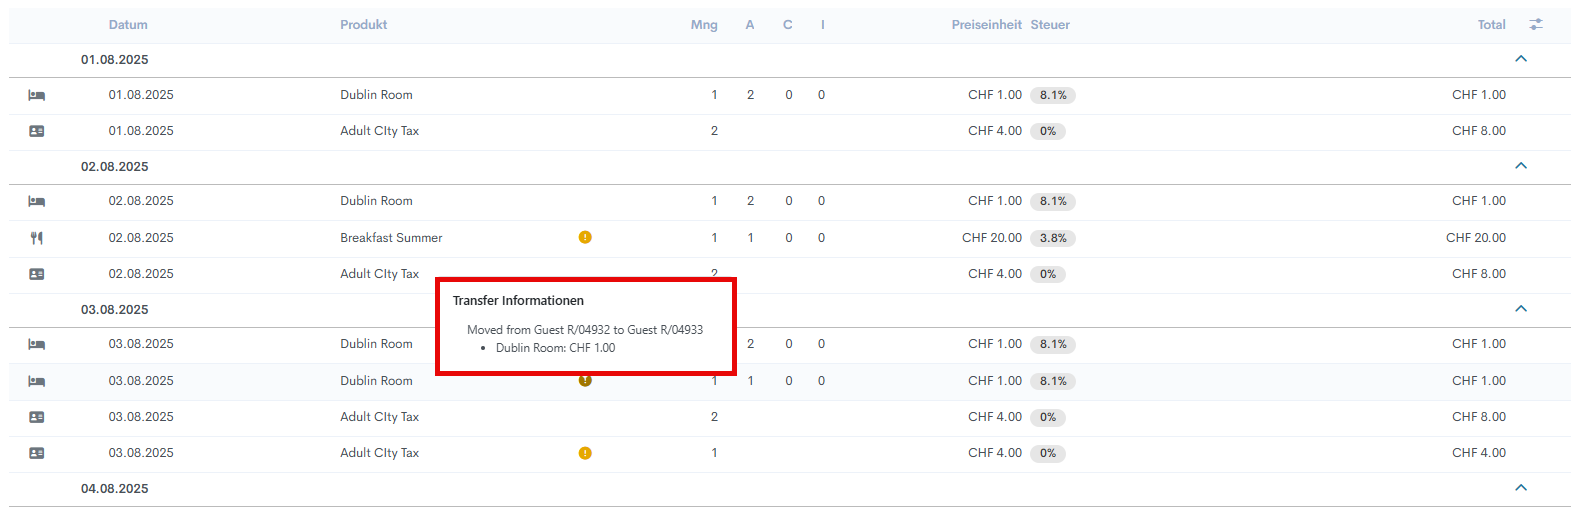Viewport: 1585px width, 507px height.
Task: Click the Transfer Informationen tooltip title
Action: coord(518,301)
